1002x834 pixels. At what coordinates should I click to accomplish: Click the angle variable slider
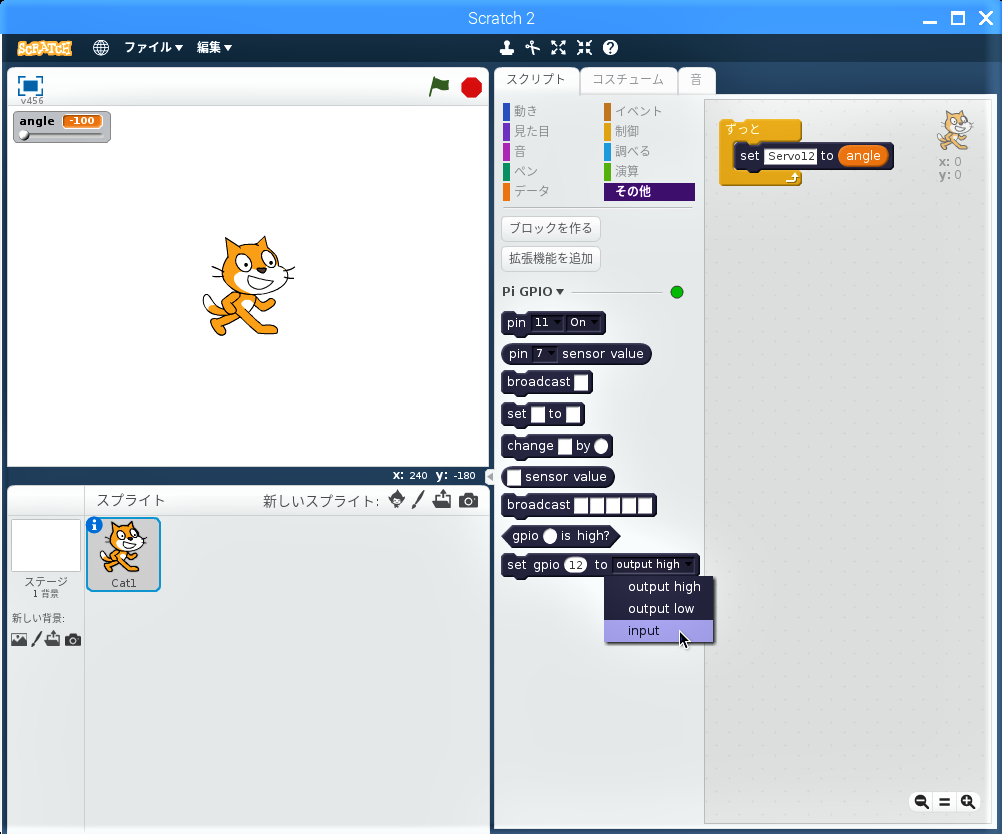60,135
